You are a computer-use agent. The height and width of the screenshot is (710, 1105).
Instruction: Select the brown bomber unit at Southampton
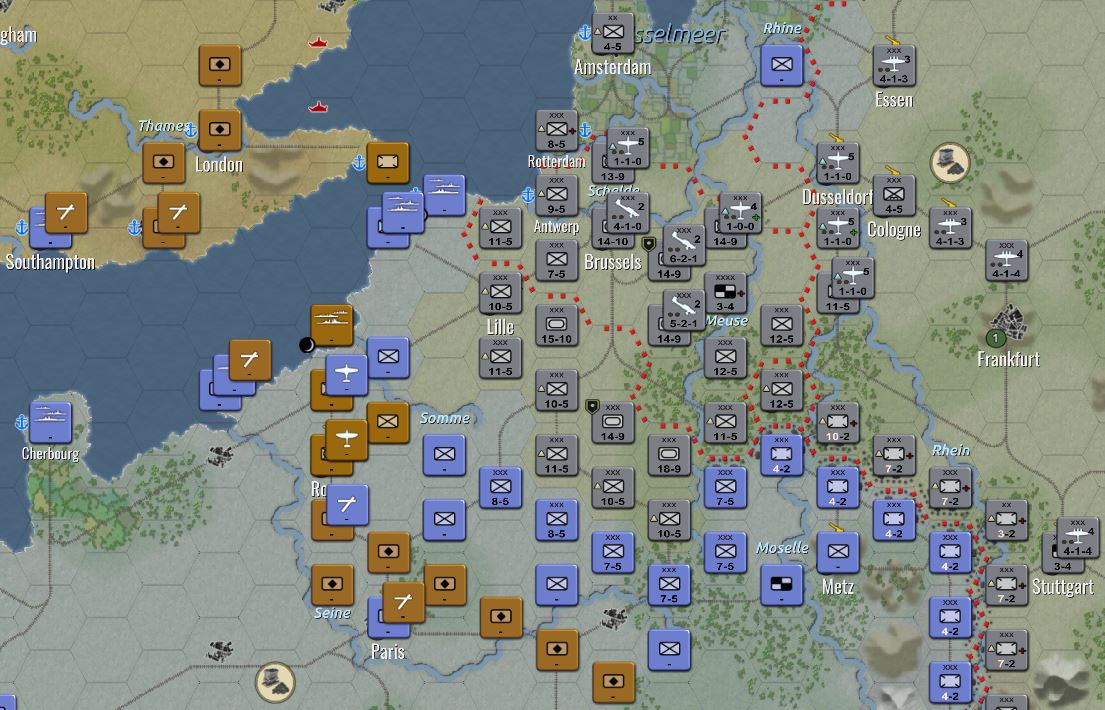(66, 213)
